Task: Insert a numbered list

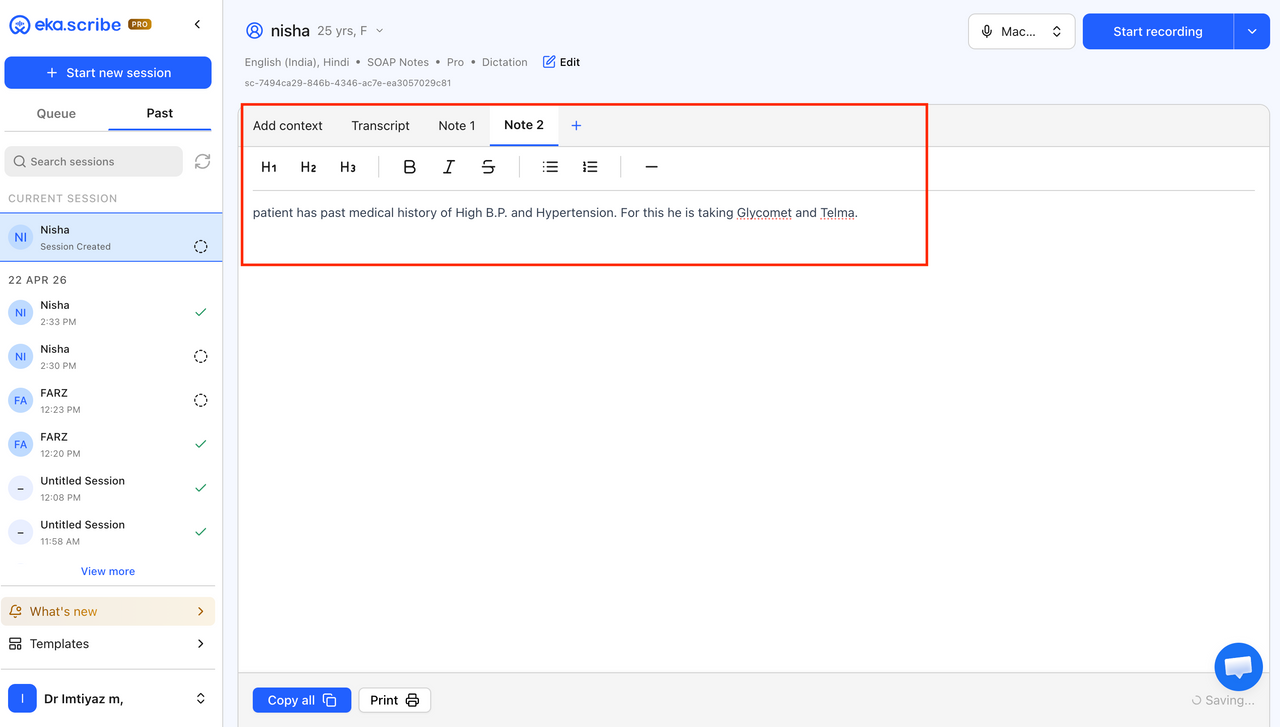Action: pyautogui.click(x=590, y=167)
